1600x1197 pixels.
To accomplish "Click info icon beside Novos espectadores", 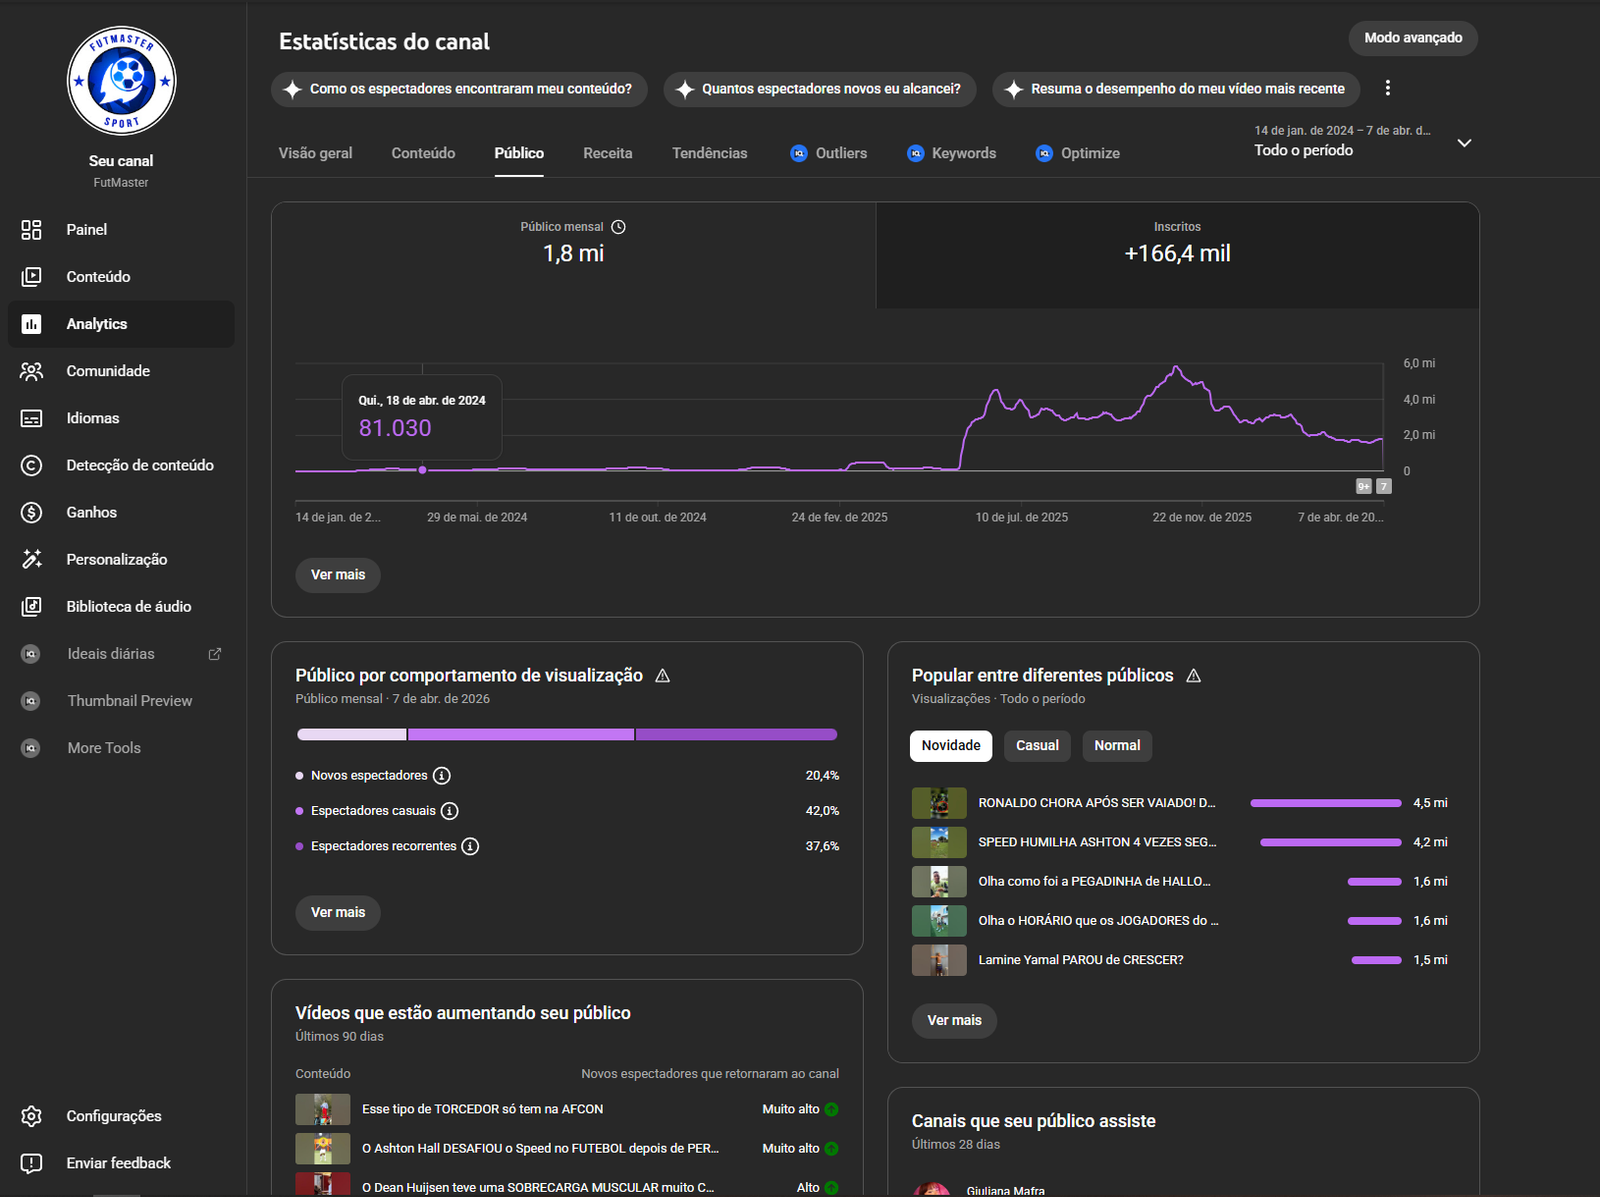I will click(441, 776).
